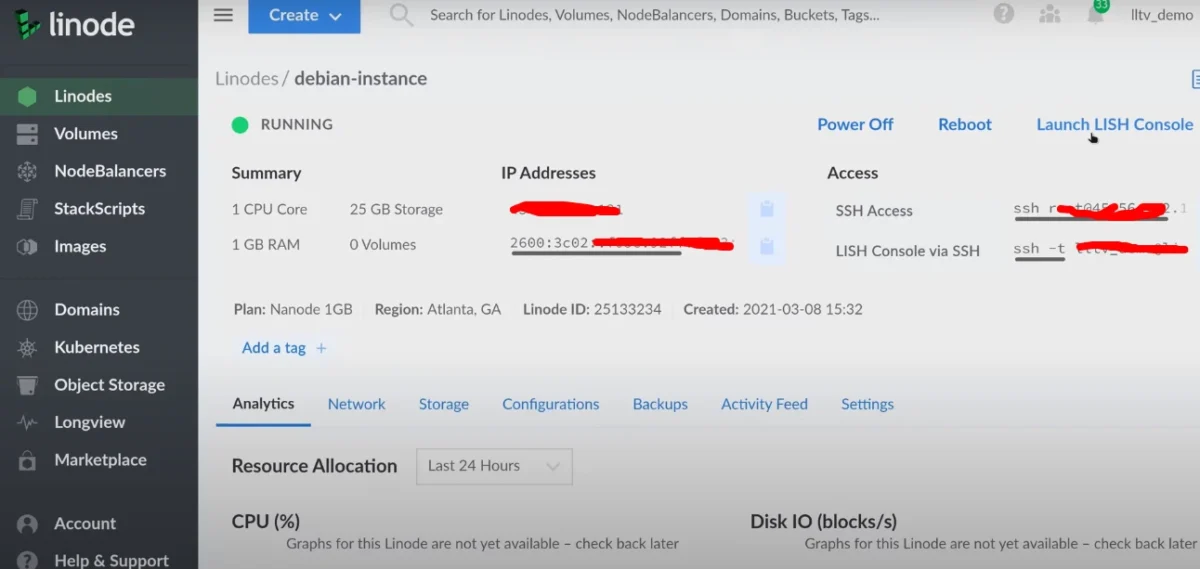Image resolution: width=1200 pixels, height=569 pixels.
Task: Switch to the Settings tab
Action: point(867,404)
